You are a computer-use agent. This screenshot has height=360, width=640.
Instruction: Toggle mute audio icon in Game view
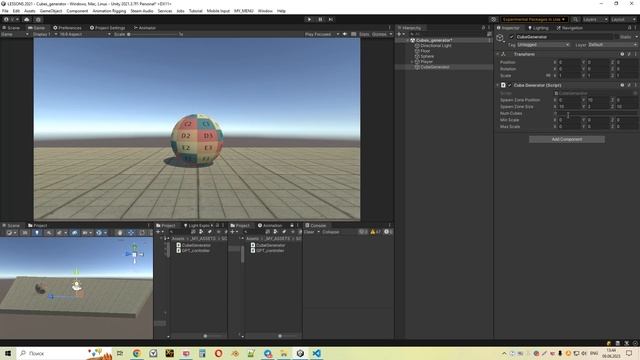345,34
